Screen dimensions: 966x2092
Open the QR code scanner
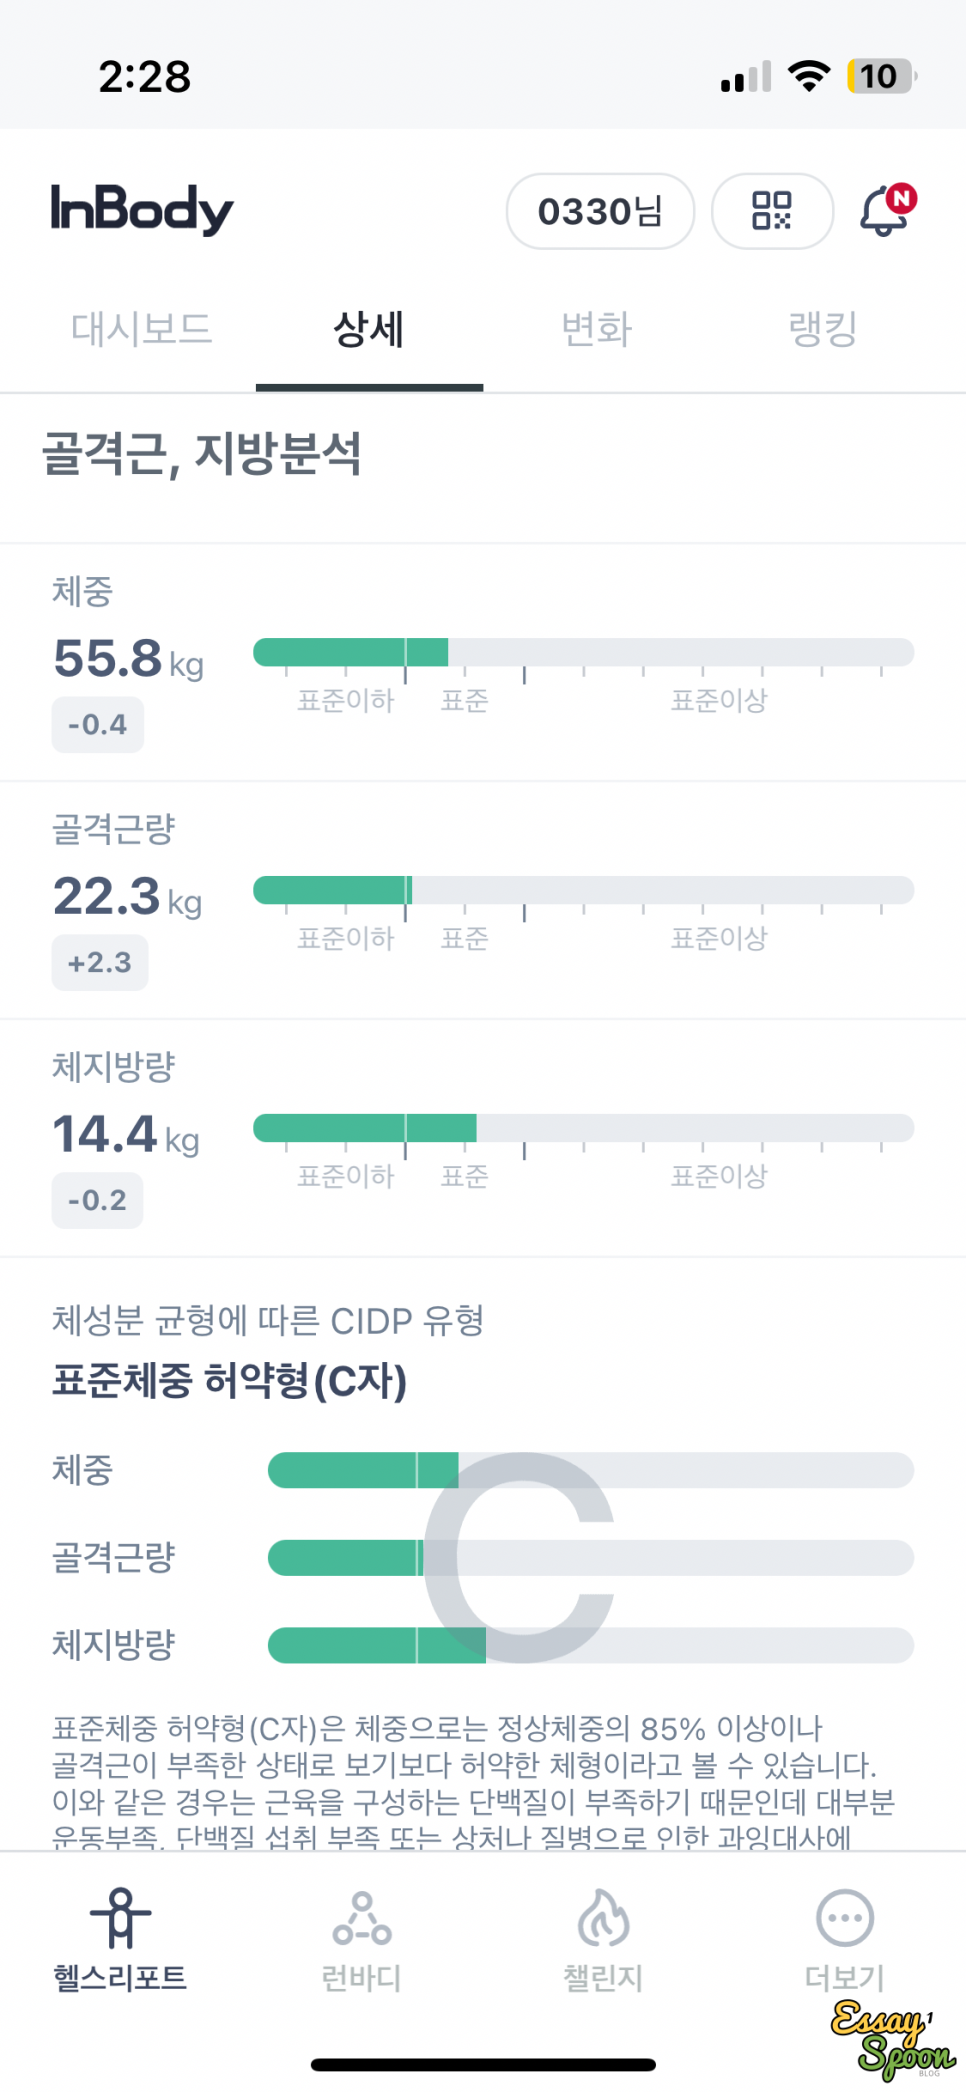[x=771, y=211]
